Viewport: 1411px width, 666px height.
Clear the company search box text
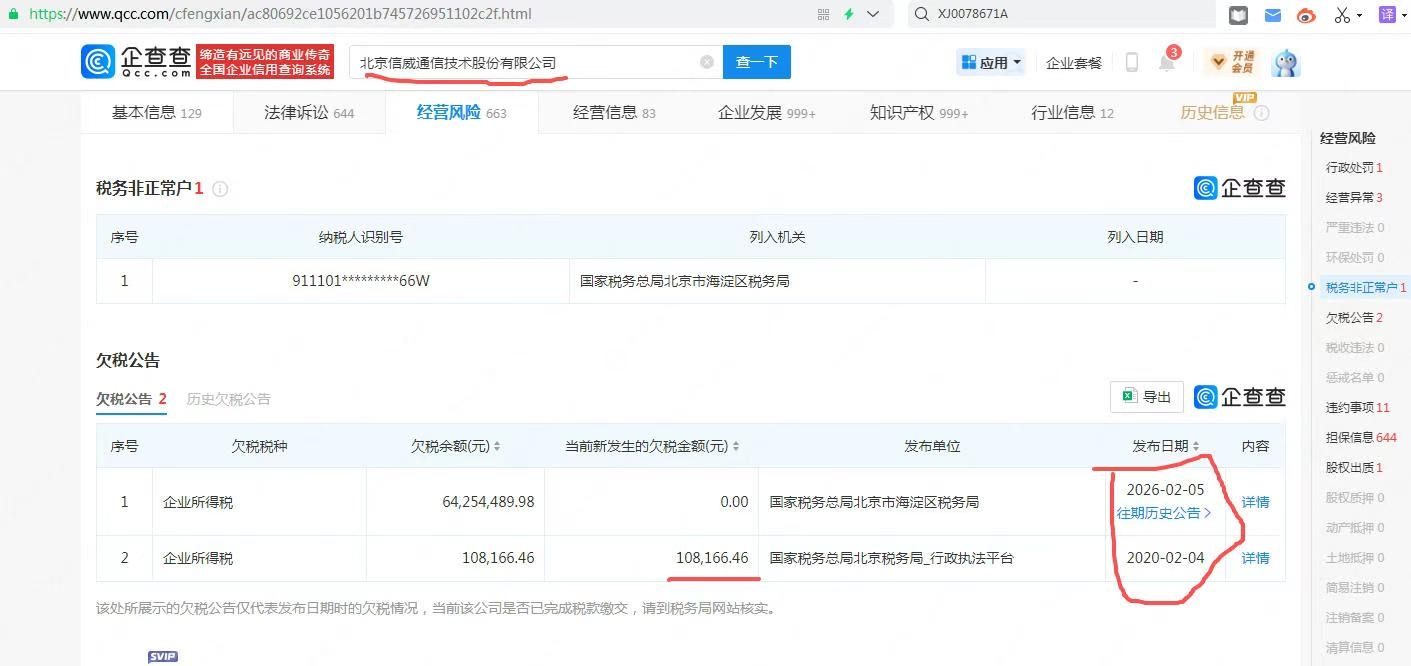[x=707, y=62]
